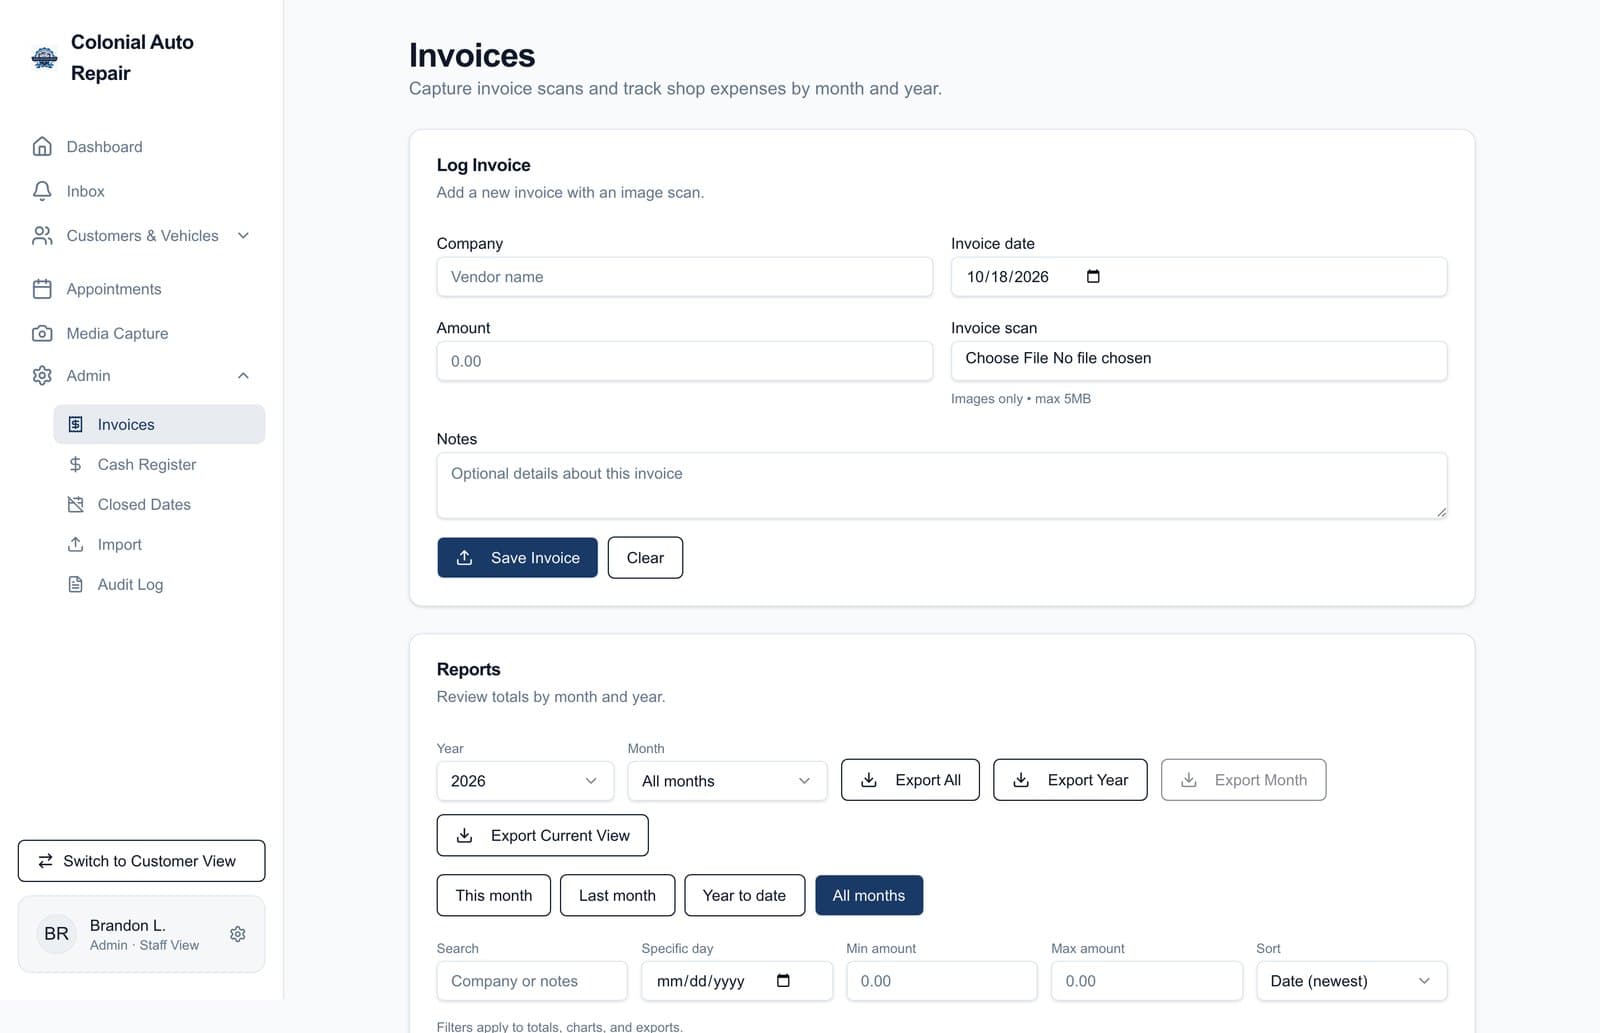Open the Sort dropdown Date (newest)
This screenshot has height=1033, width=1600.
click(1351, 981)
